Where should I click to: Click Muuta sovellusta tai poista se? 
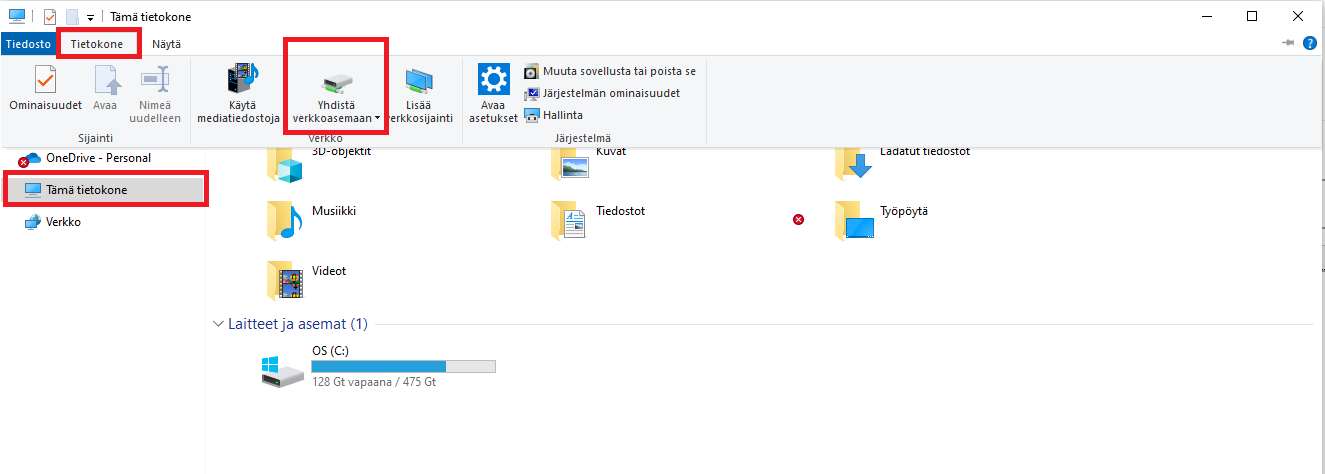tap(618, 71)
